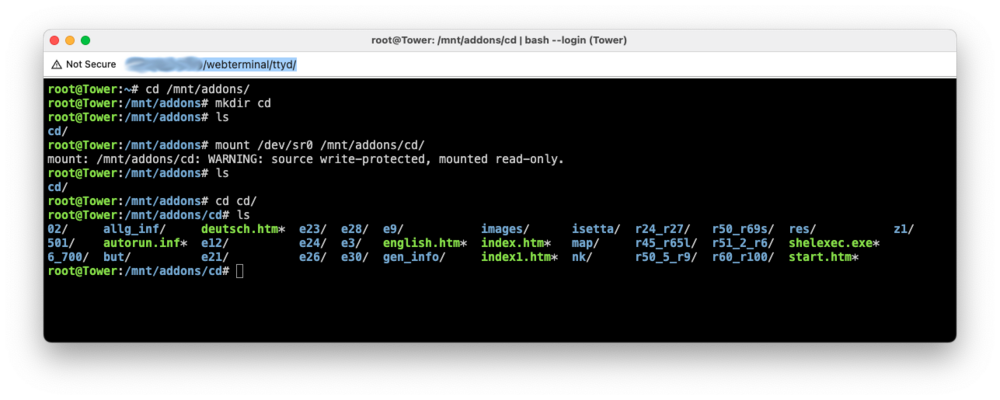Click the "res/" directory entry
This screenshot has height=400, width=1000.
[x=802, y=229]
